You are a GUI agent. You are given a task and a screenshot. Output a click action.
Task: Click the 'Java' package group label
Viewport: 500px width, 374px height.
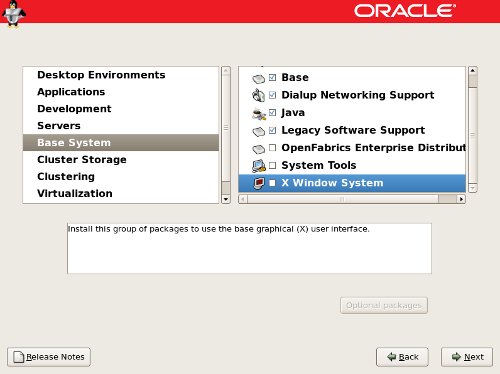[293, 113]
